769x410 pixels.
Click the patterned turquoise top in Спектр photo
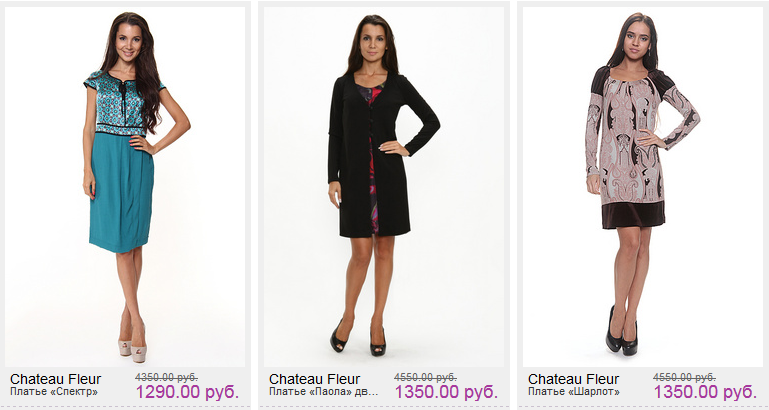pos(119,104)
